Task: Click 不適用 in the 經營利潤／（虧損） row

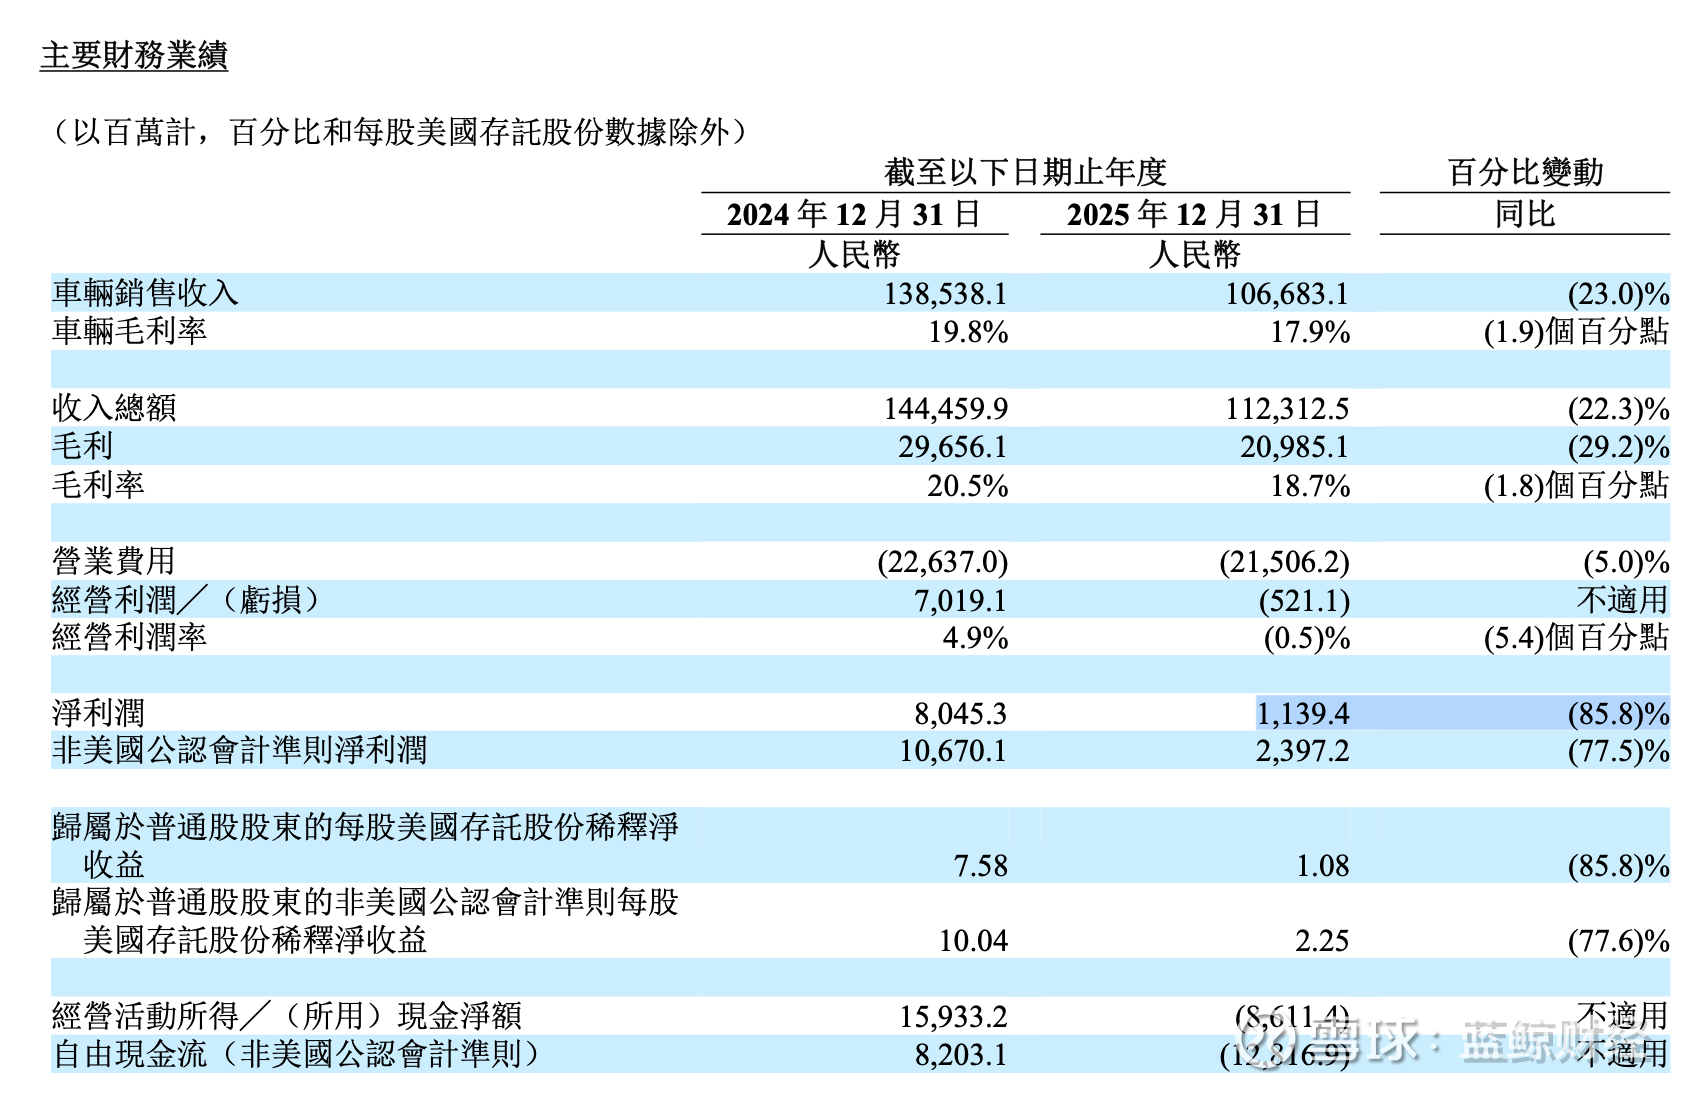Action: pyautogui.click(x=1623, y=599)
